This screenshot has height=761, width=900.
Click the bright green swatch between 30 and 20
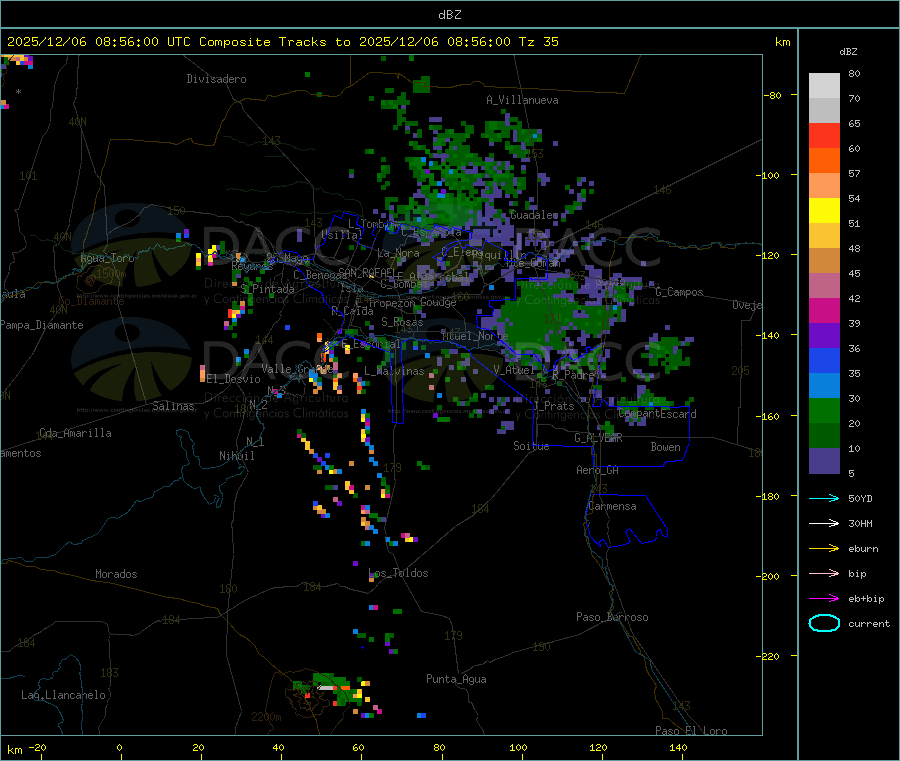824,410
